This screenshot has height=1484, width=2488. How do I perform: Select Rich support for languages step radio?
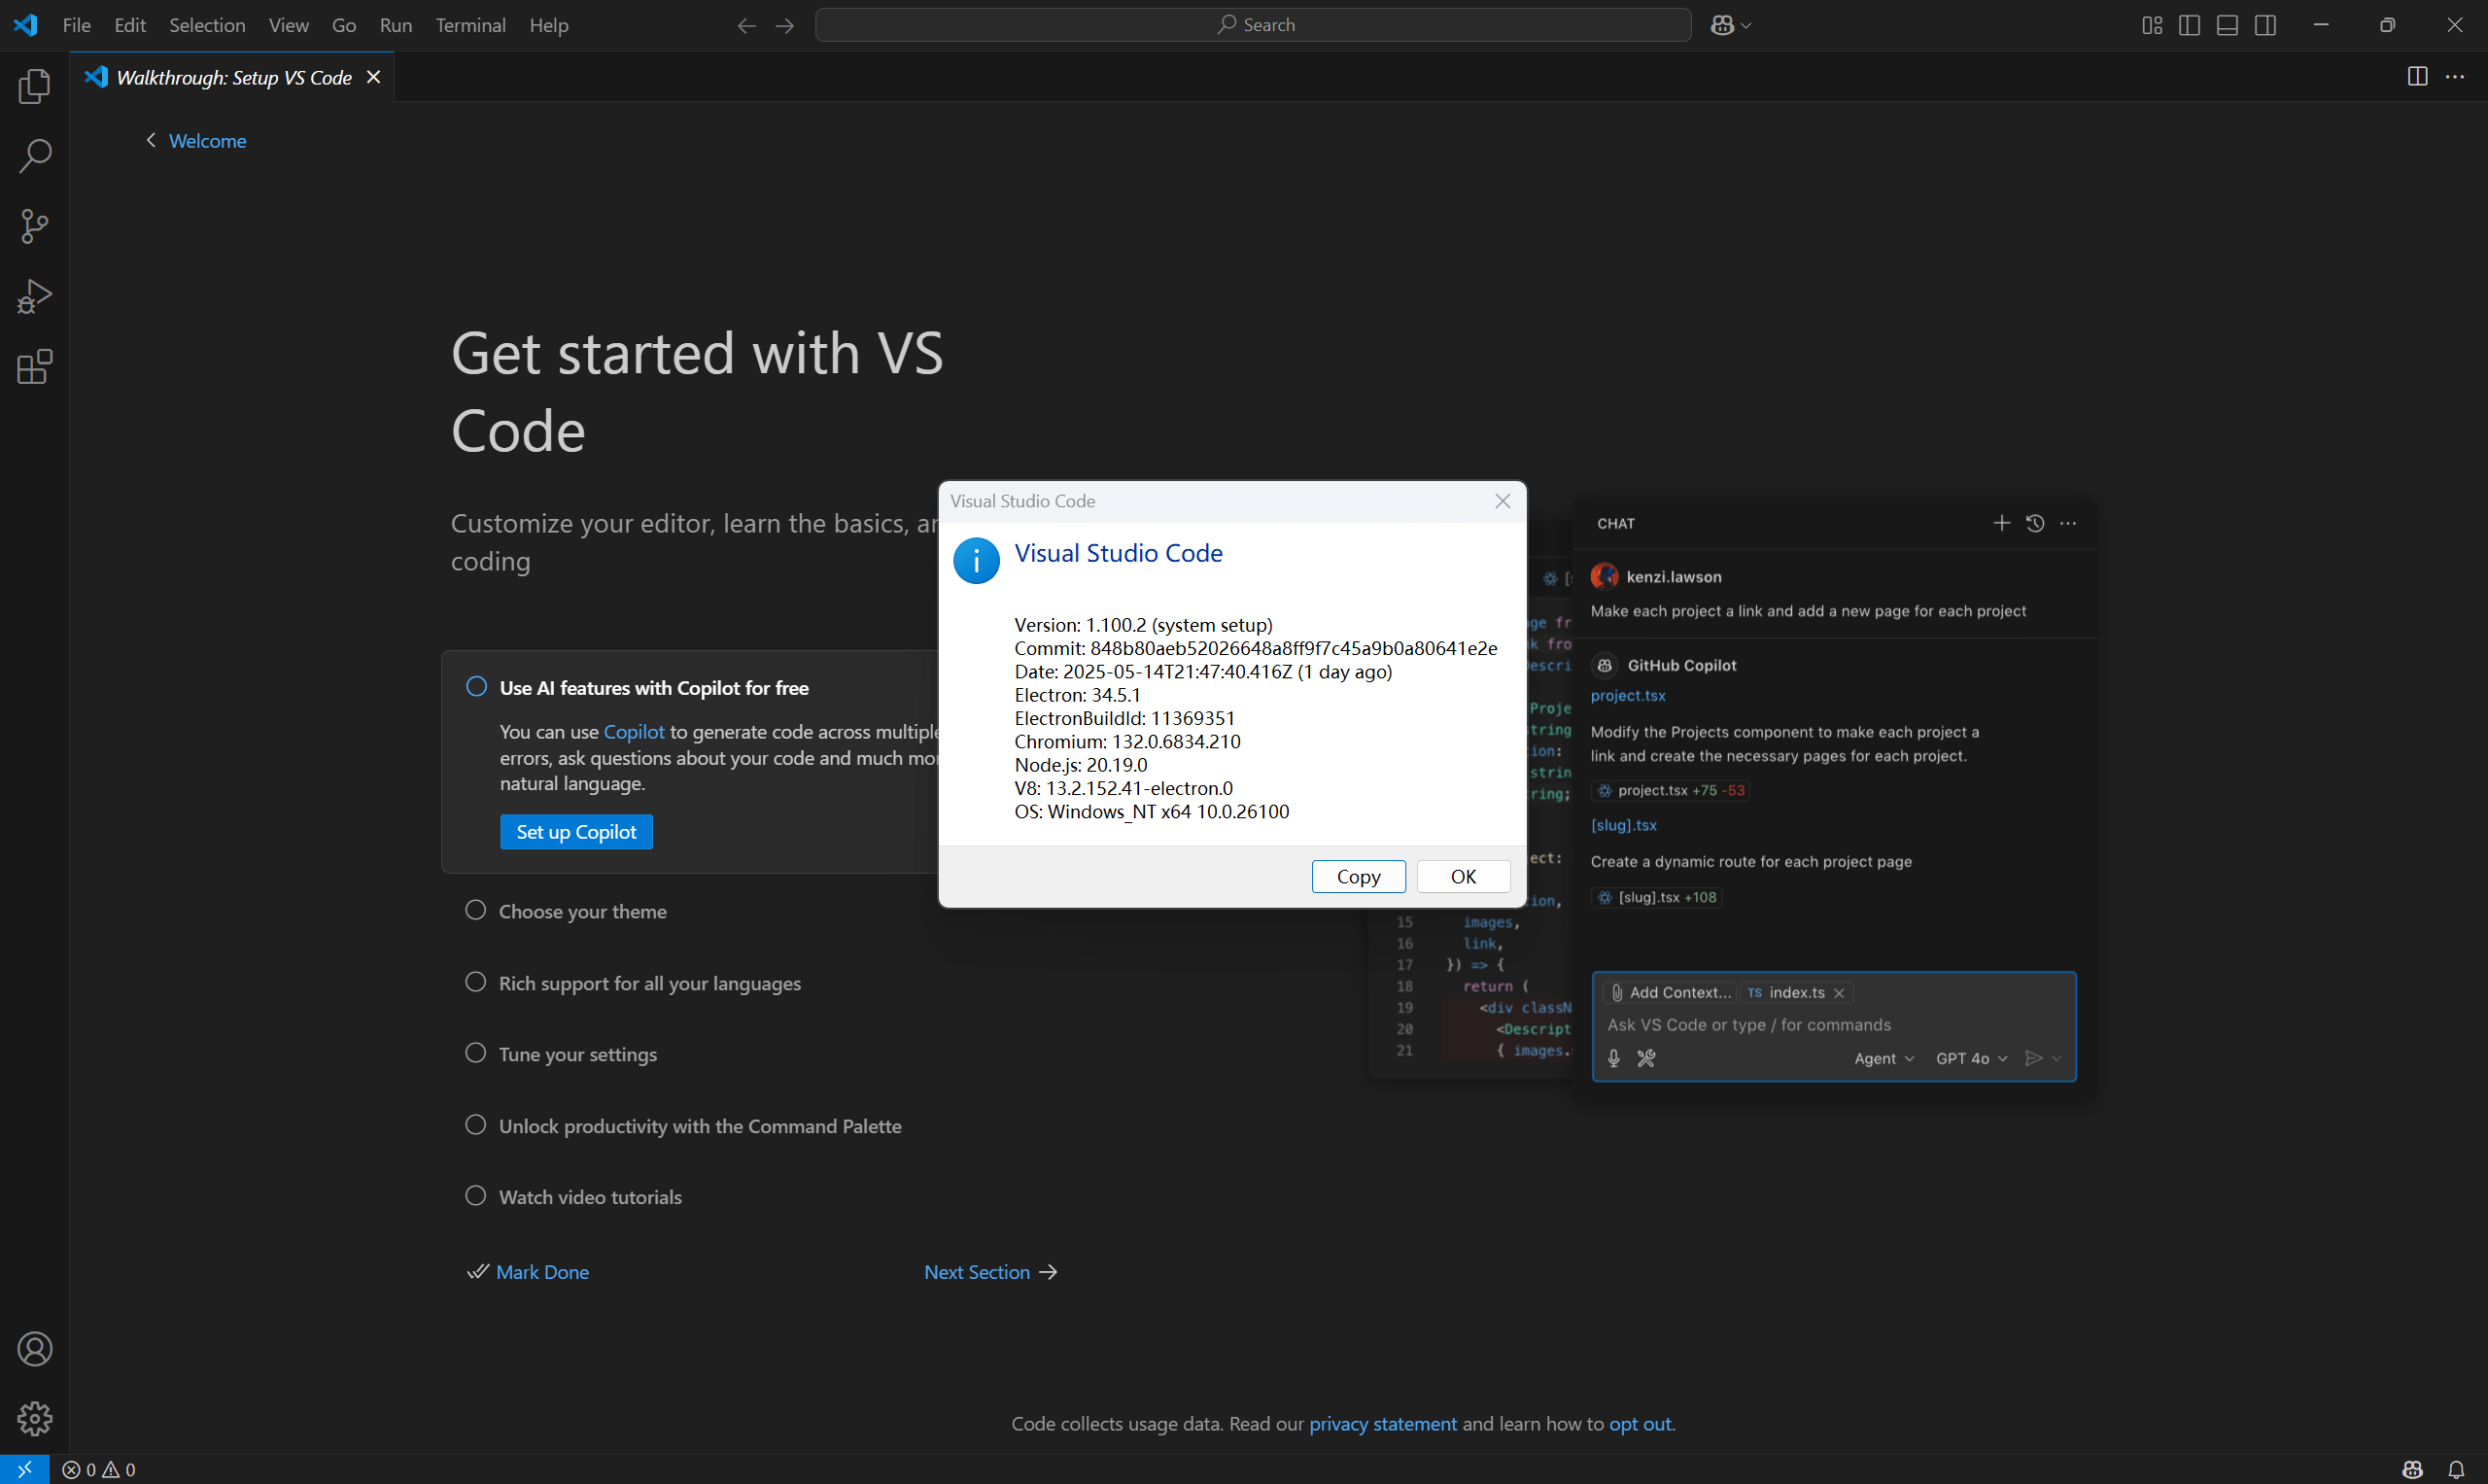tap(476, 982)
